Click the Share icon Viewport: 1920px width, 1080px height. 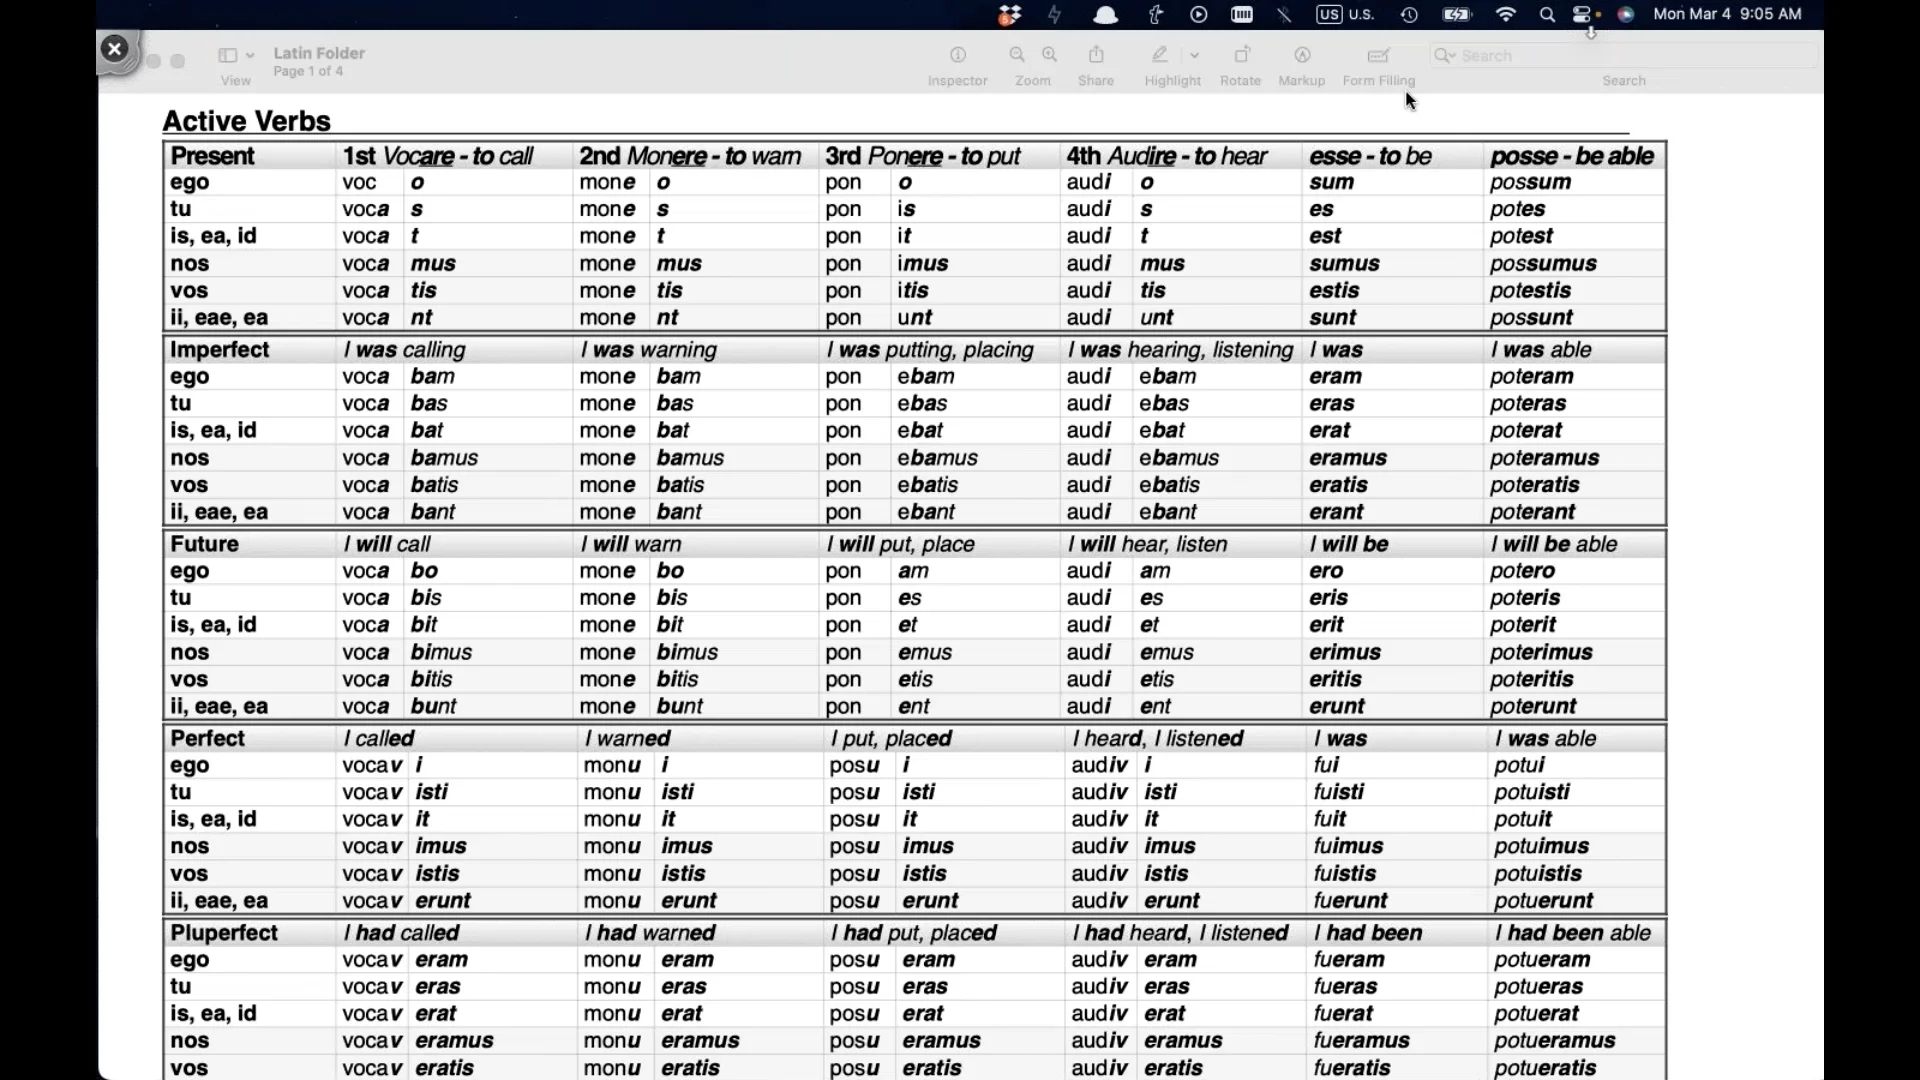point(1096,55)
